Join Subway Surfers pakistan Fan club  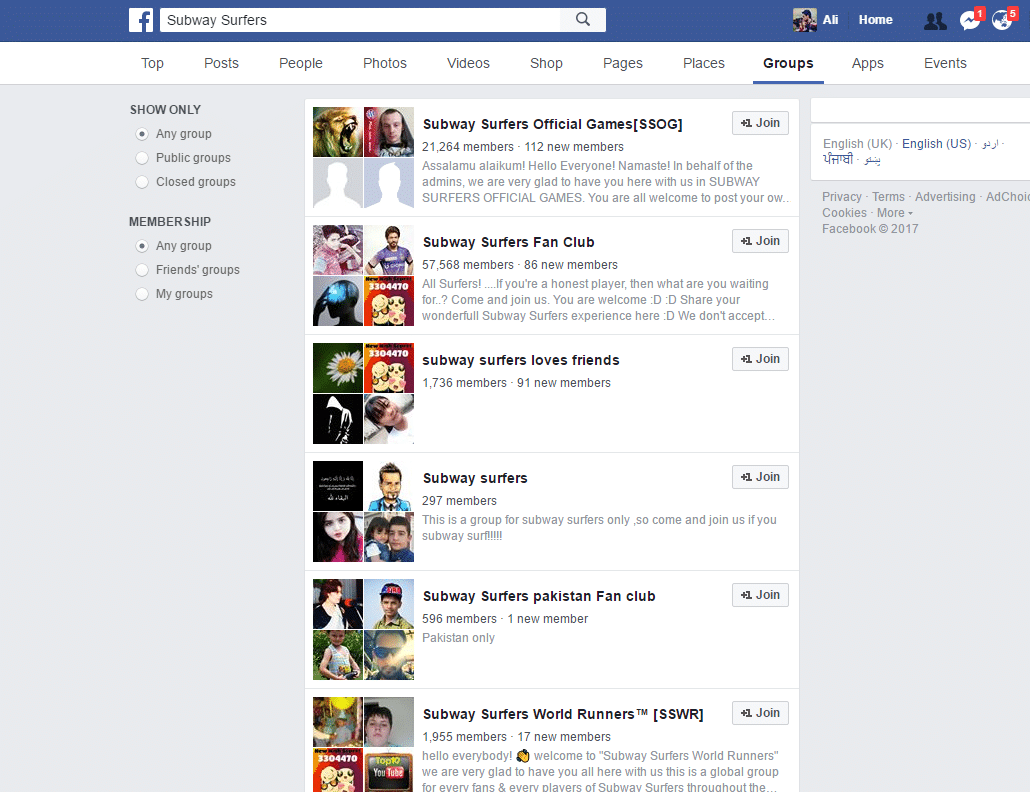(761, 595)
